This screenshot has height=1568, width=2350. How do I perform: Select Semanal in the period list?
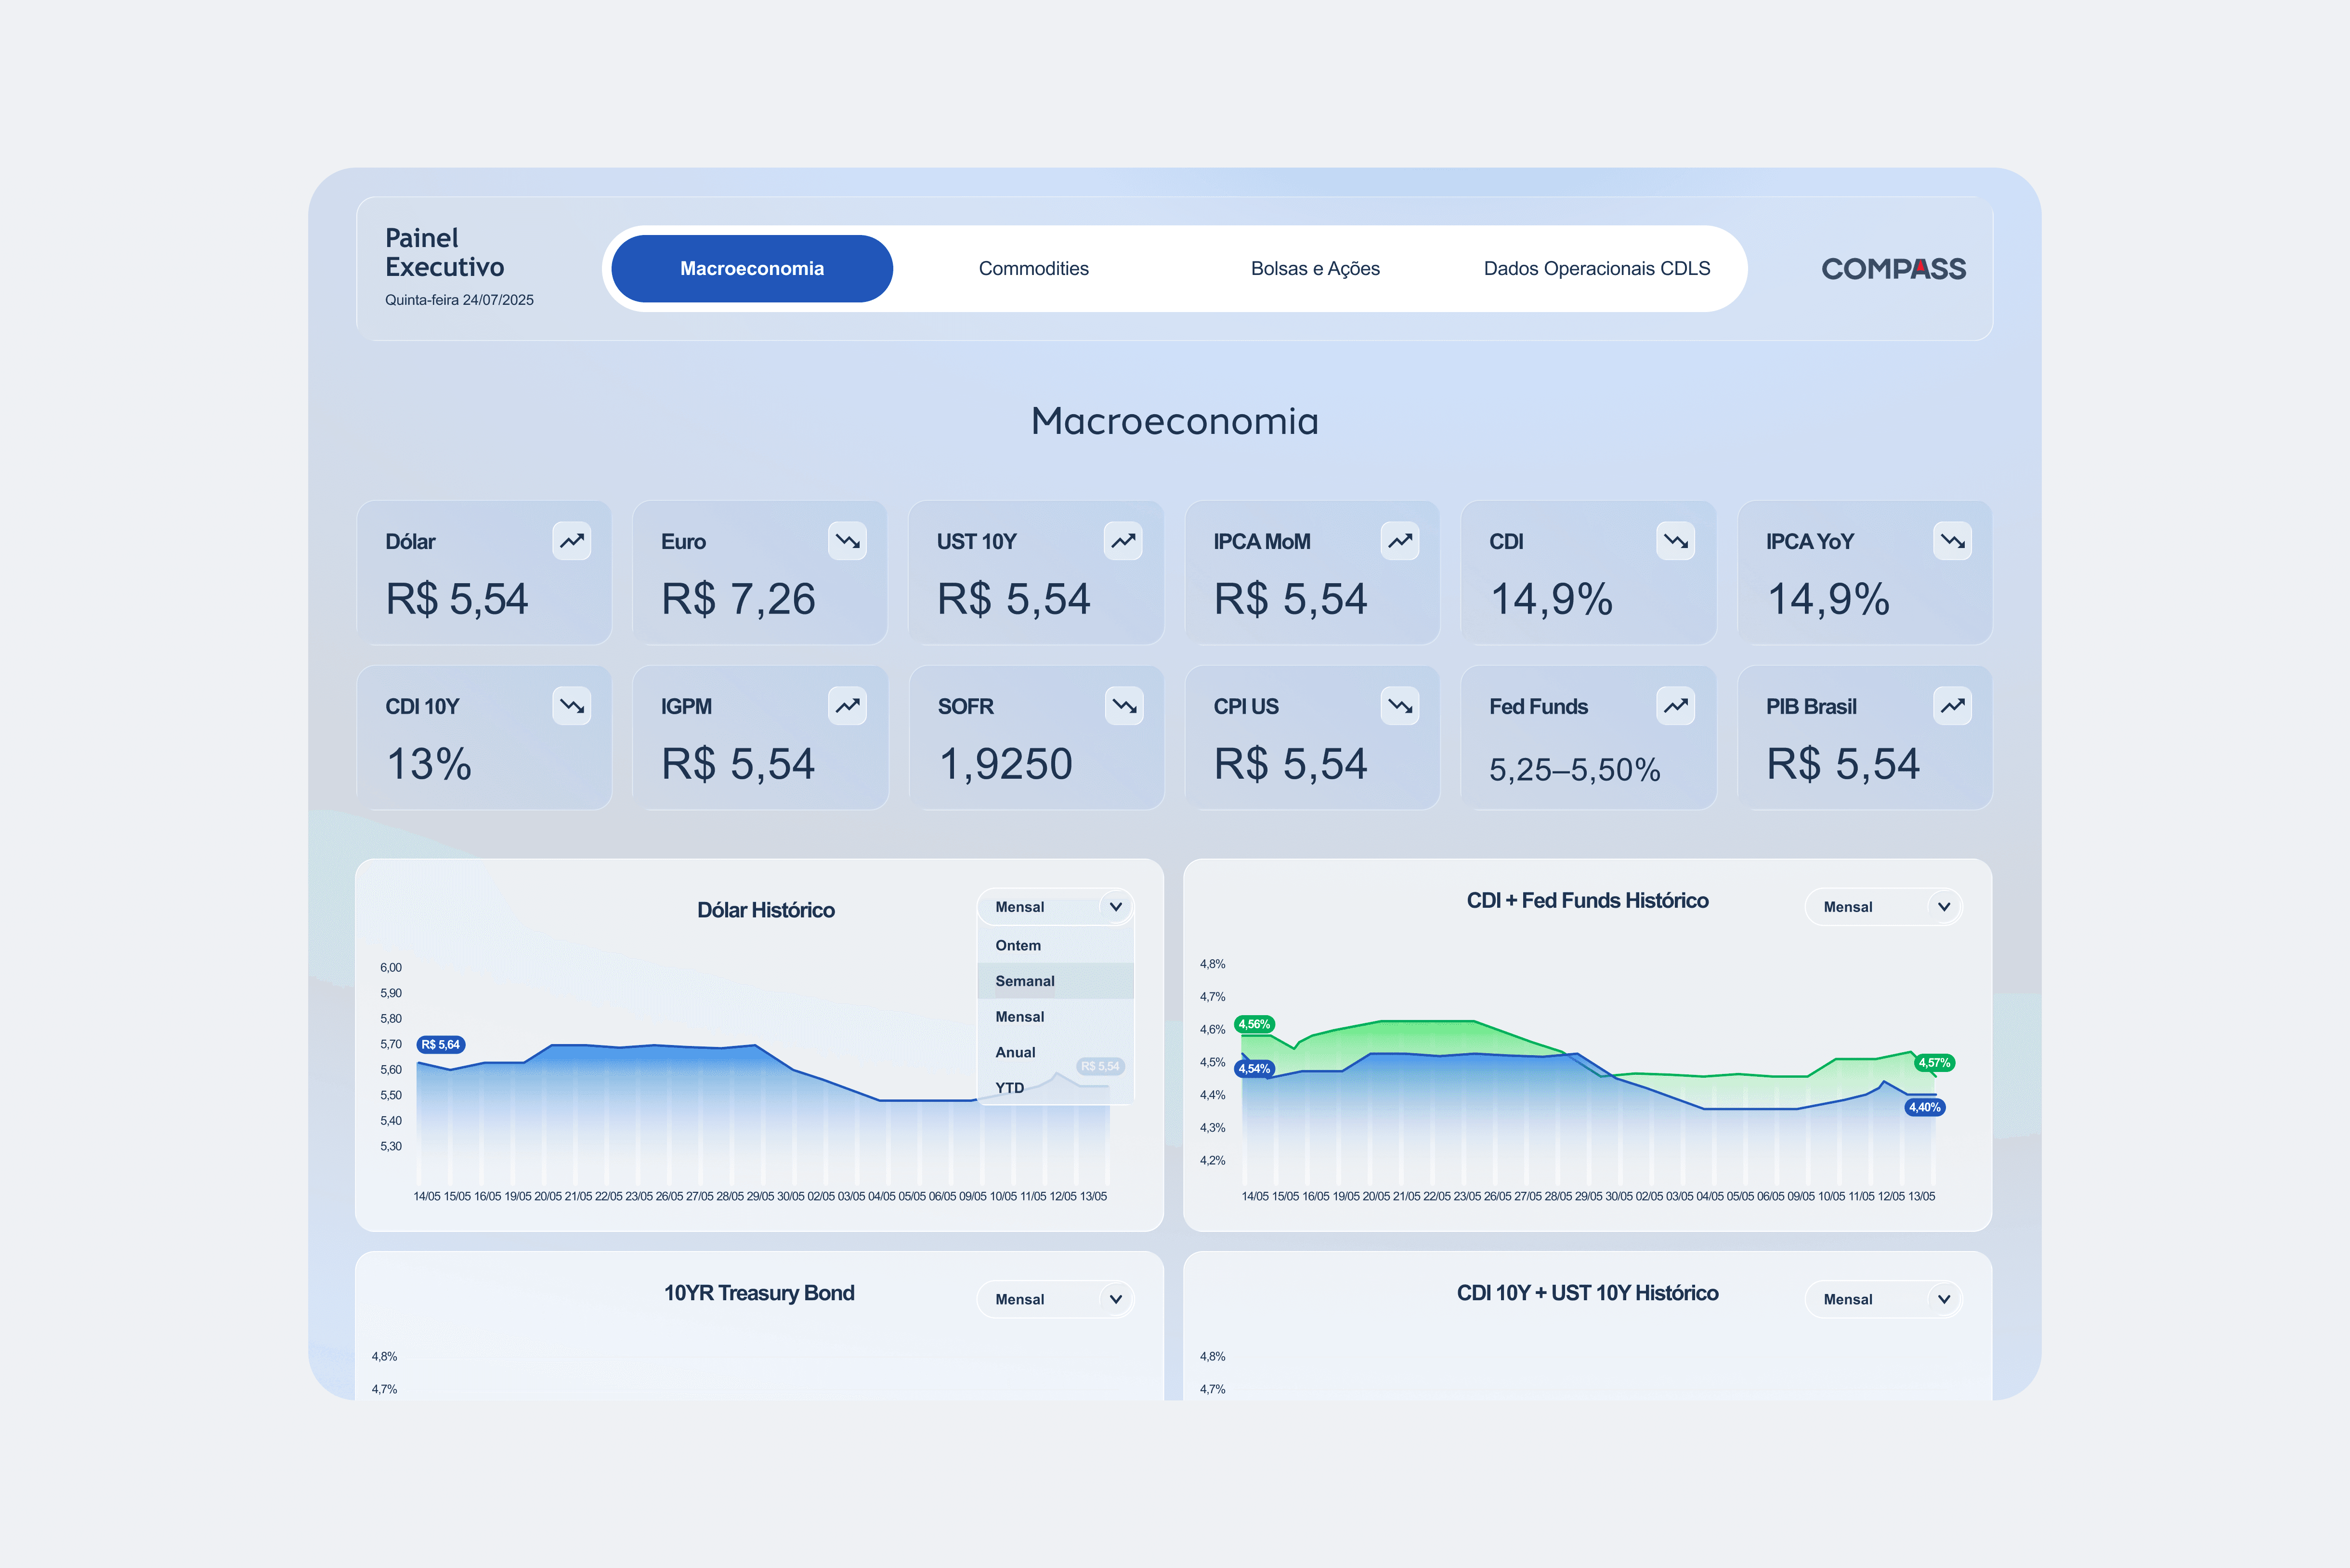pos(1025,981)
